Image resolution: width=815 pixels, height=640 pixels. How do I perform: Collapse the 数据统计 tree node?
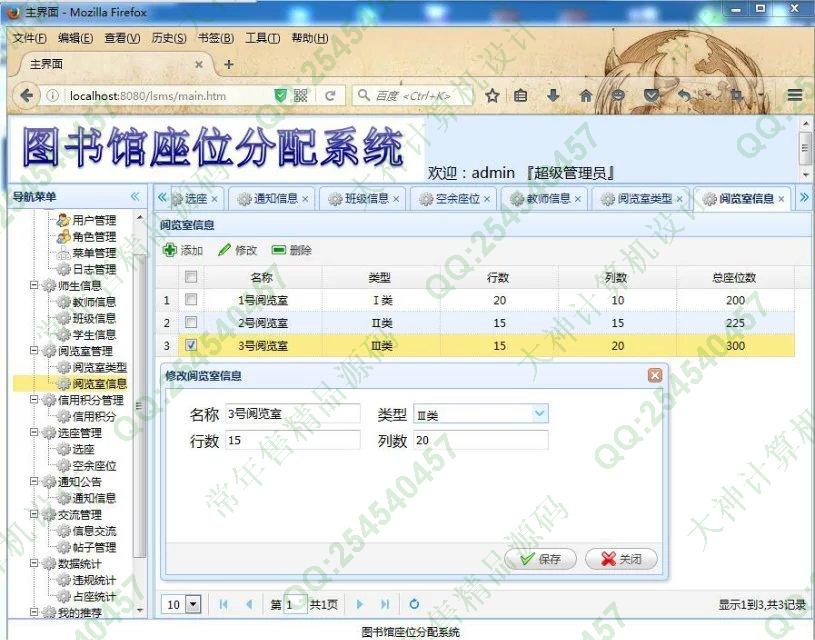coord(34,563)
